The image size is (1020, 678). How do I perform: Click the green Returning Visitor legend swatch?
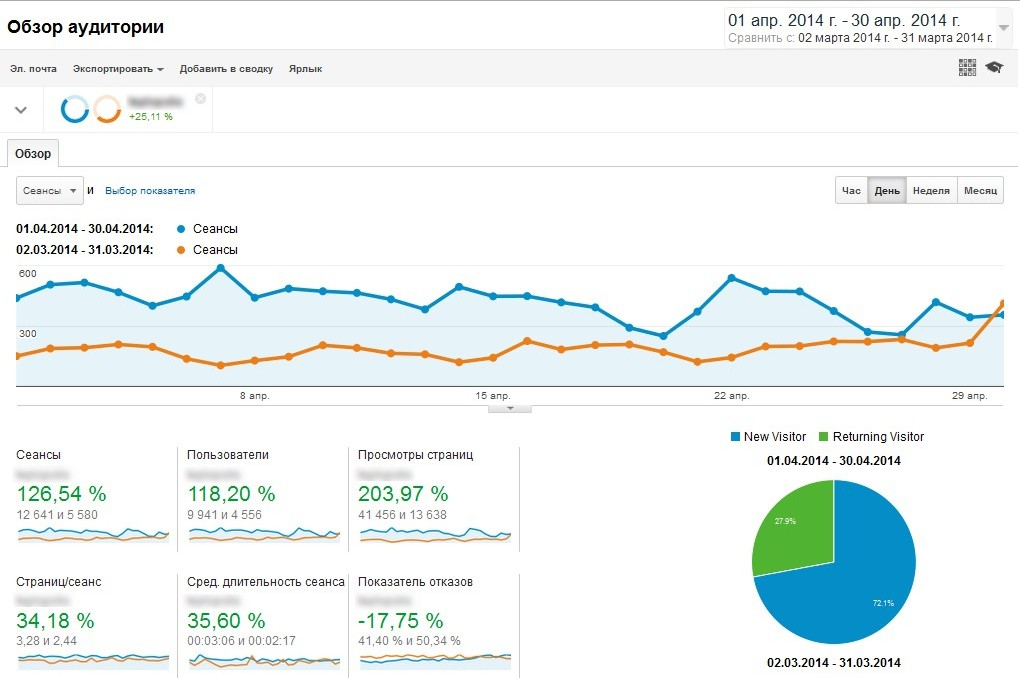(x=824, y=437)
